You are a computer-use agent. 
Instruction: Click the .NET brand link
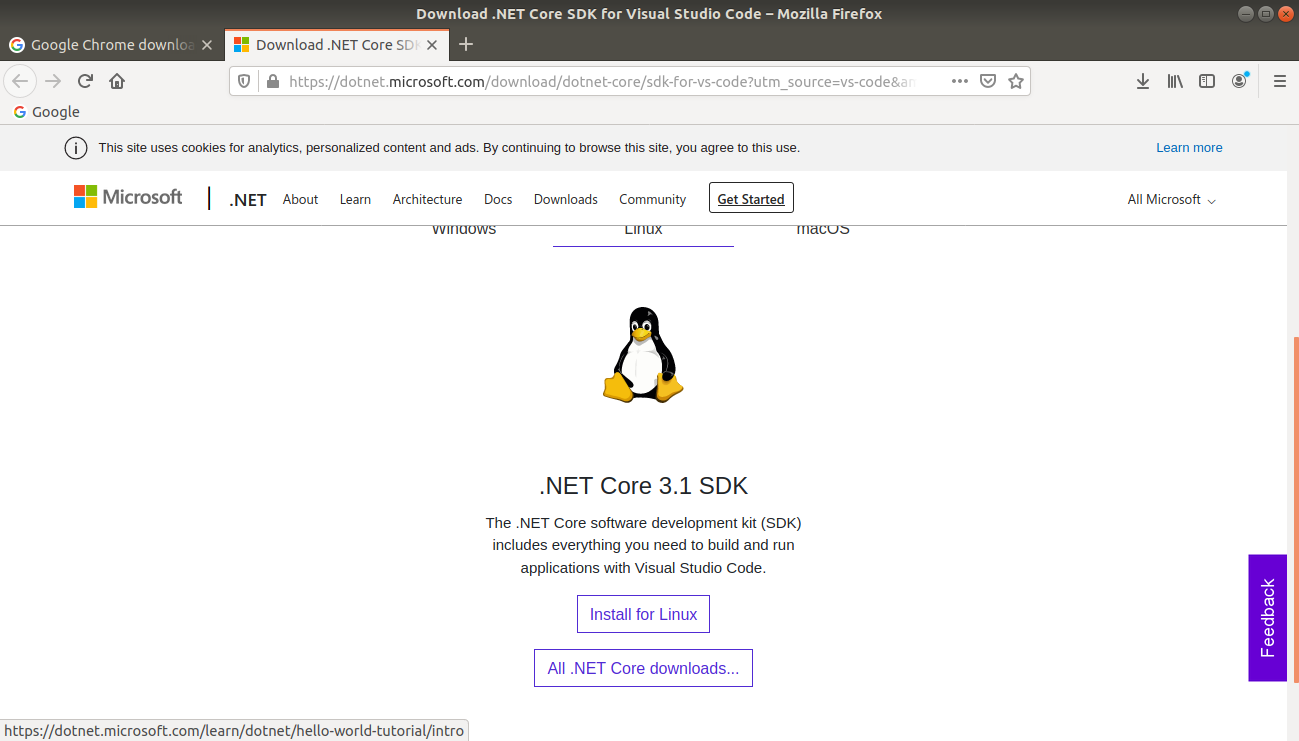247,200
